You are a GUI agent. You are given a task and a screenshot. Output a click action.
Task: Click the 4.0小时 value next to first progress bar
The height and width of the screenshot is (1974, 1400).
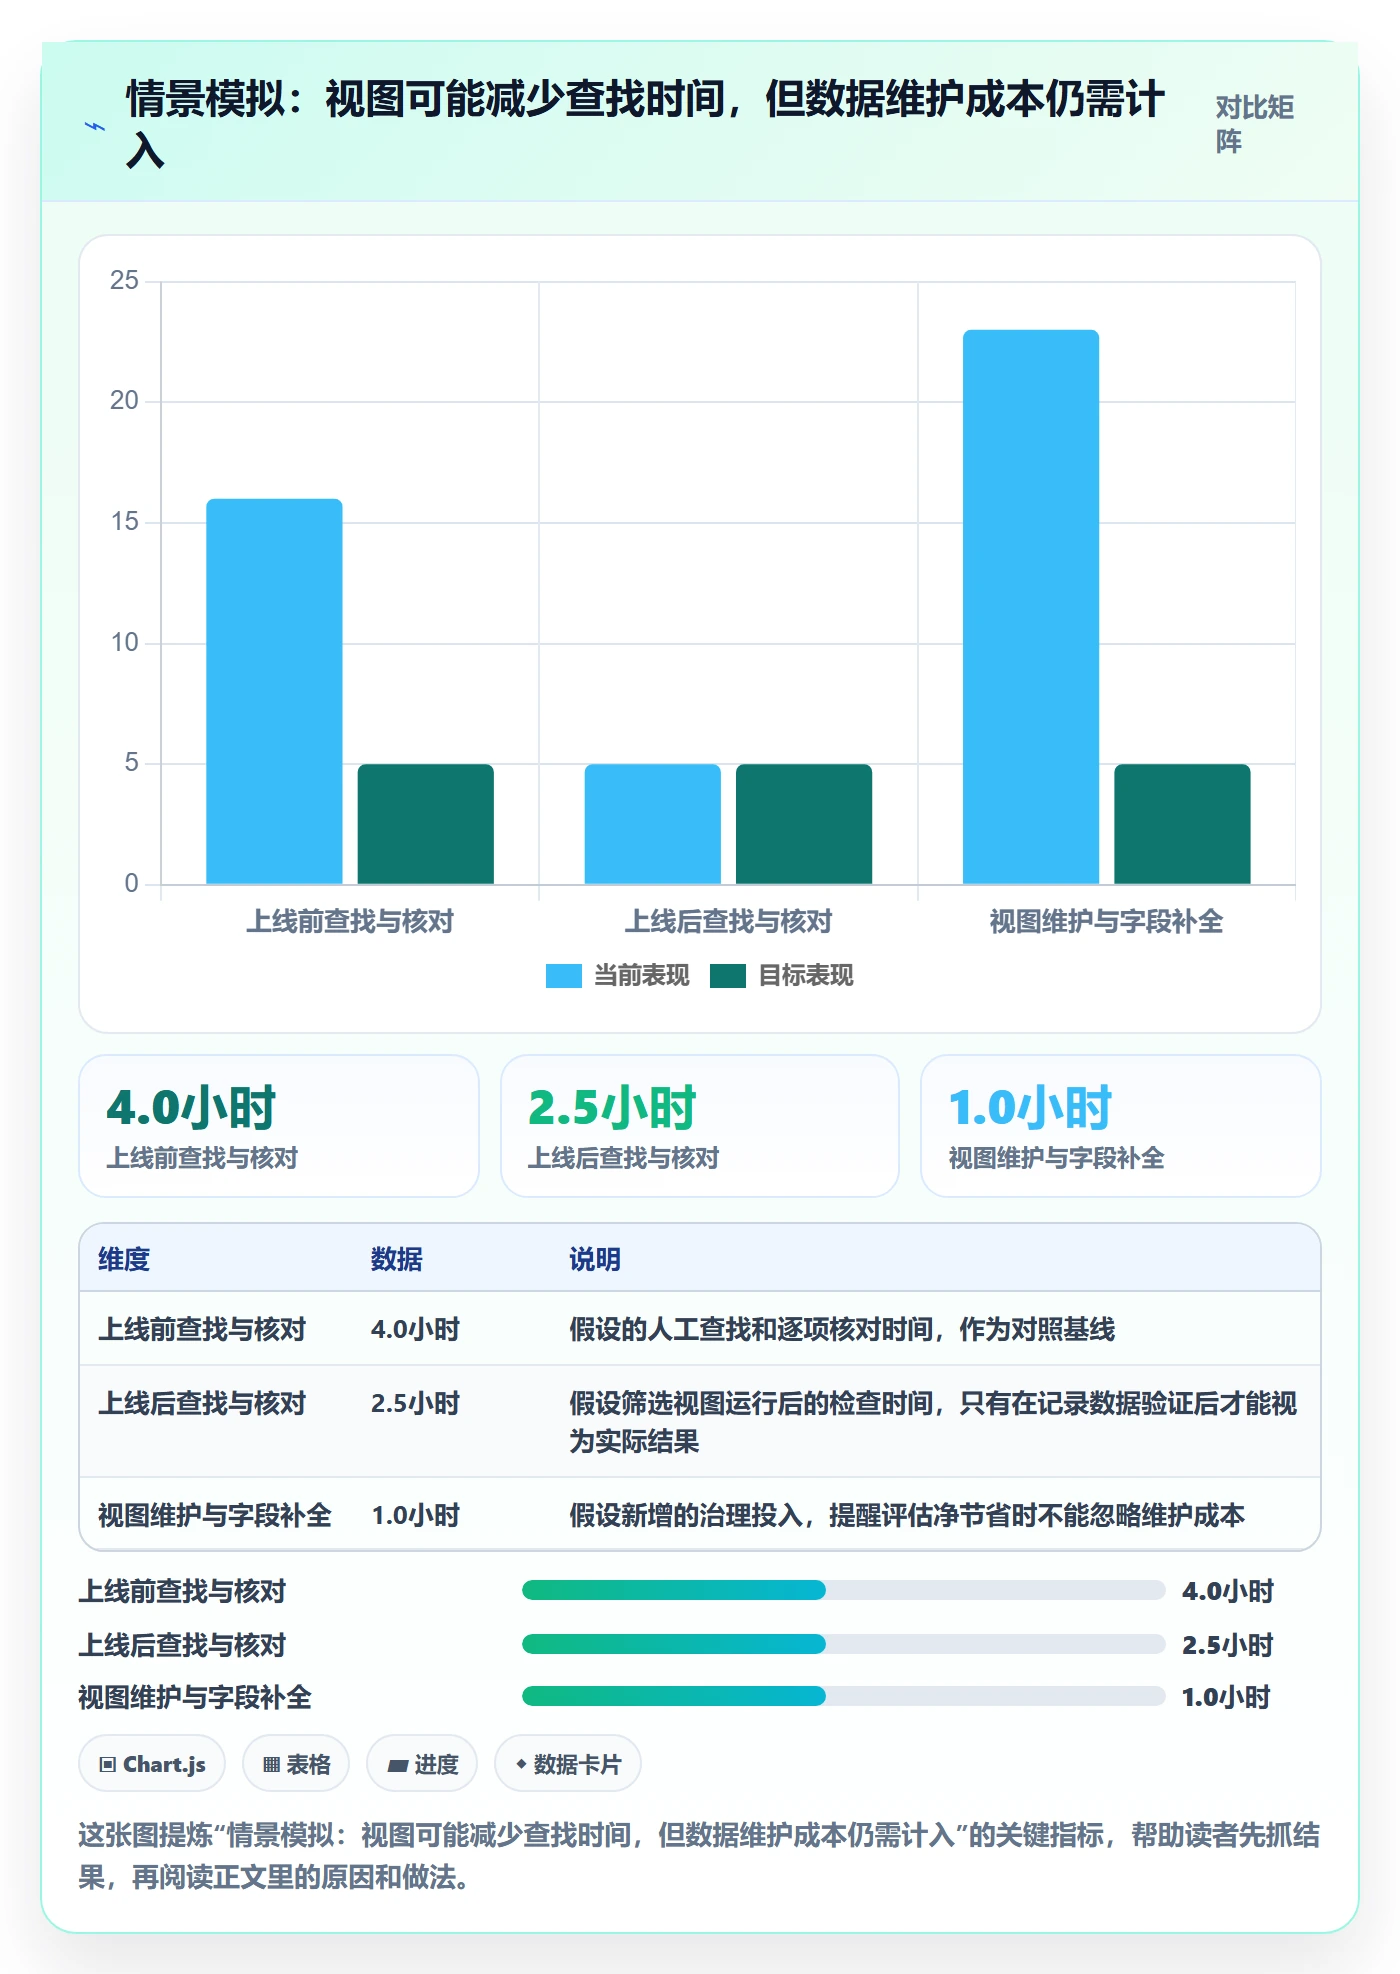(1228, 1591)
